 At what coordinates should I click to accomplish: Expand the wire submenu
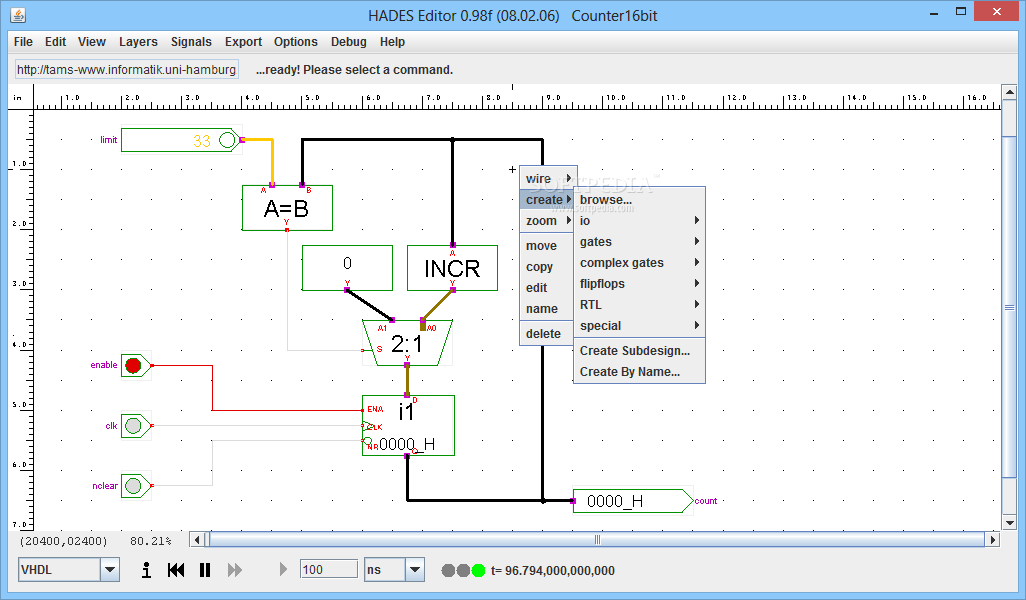[x=548, y=179]
